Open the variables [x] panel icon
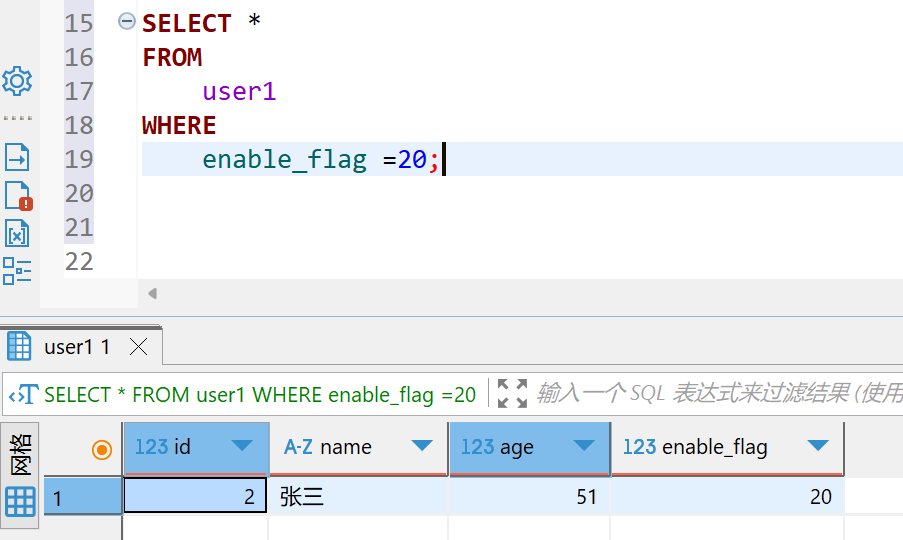 click(17, 234)
